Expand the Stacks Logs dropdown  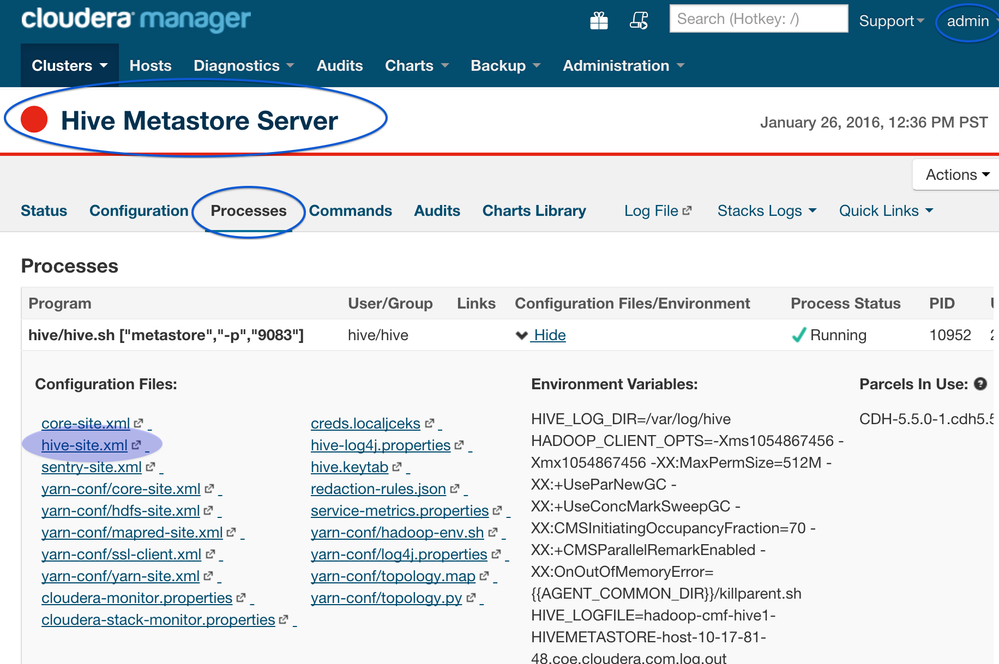pyautogui.click(x=766, y=211)
